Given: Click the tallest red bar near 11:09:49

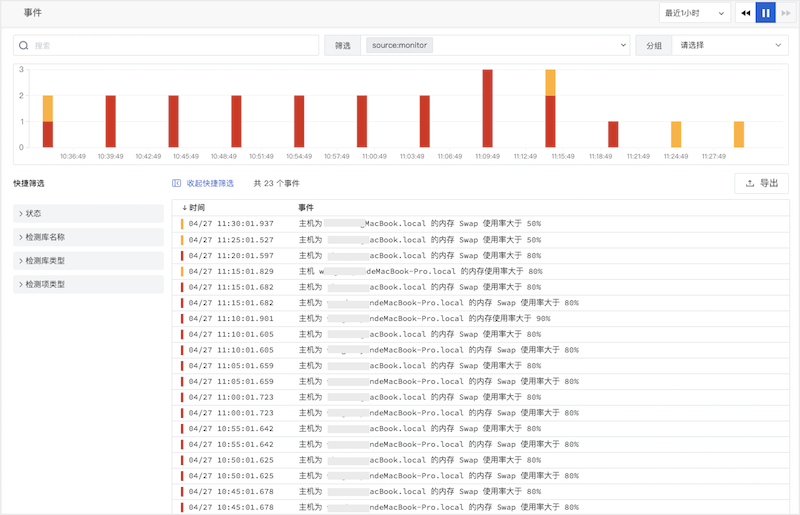Looking at the screenshot, I should tap(488, 108).
